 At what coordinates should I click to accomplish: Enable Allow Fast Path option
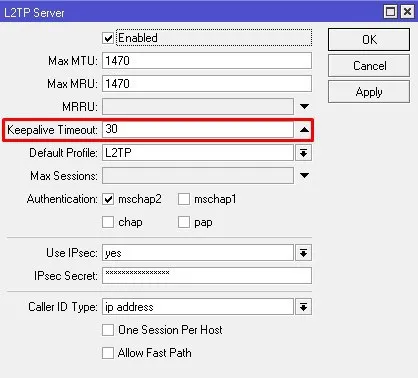pos(108,353)
